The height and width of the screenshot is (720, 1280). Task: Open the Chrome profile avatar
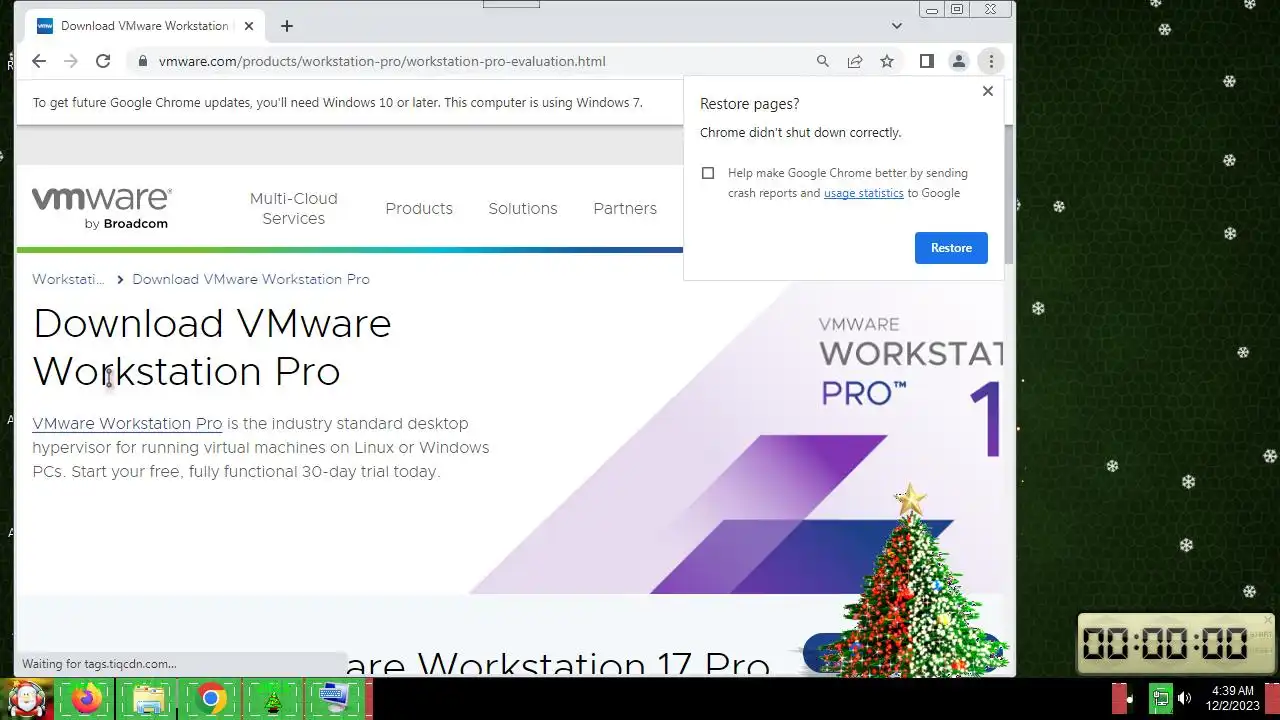[959, 61]
